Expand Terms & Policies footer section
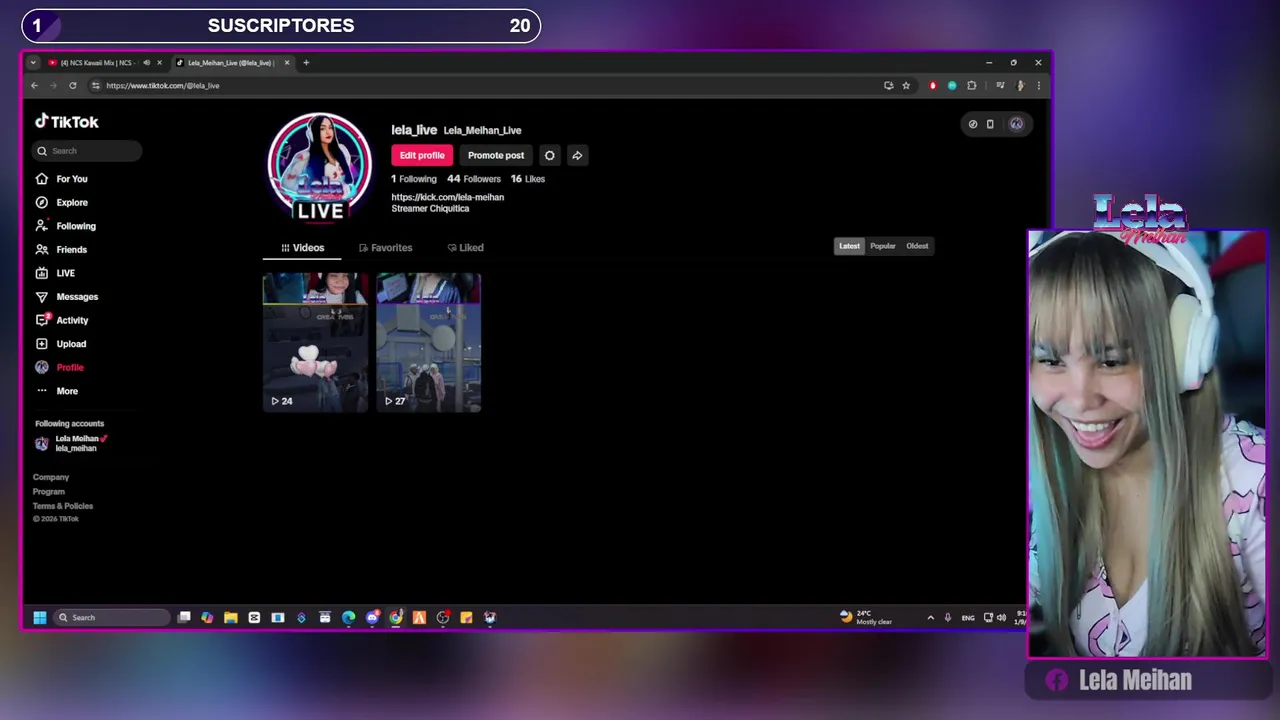The height and width of the screenshot is (720, 1280). 63,506
